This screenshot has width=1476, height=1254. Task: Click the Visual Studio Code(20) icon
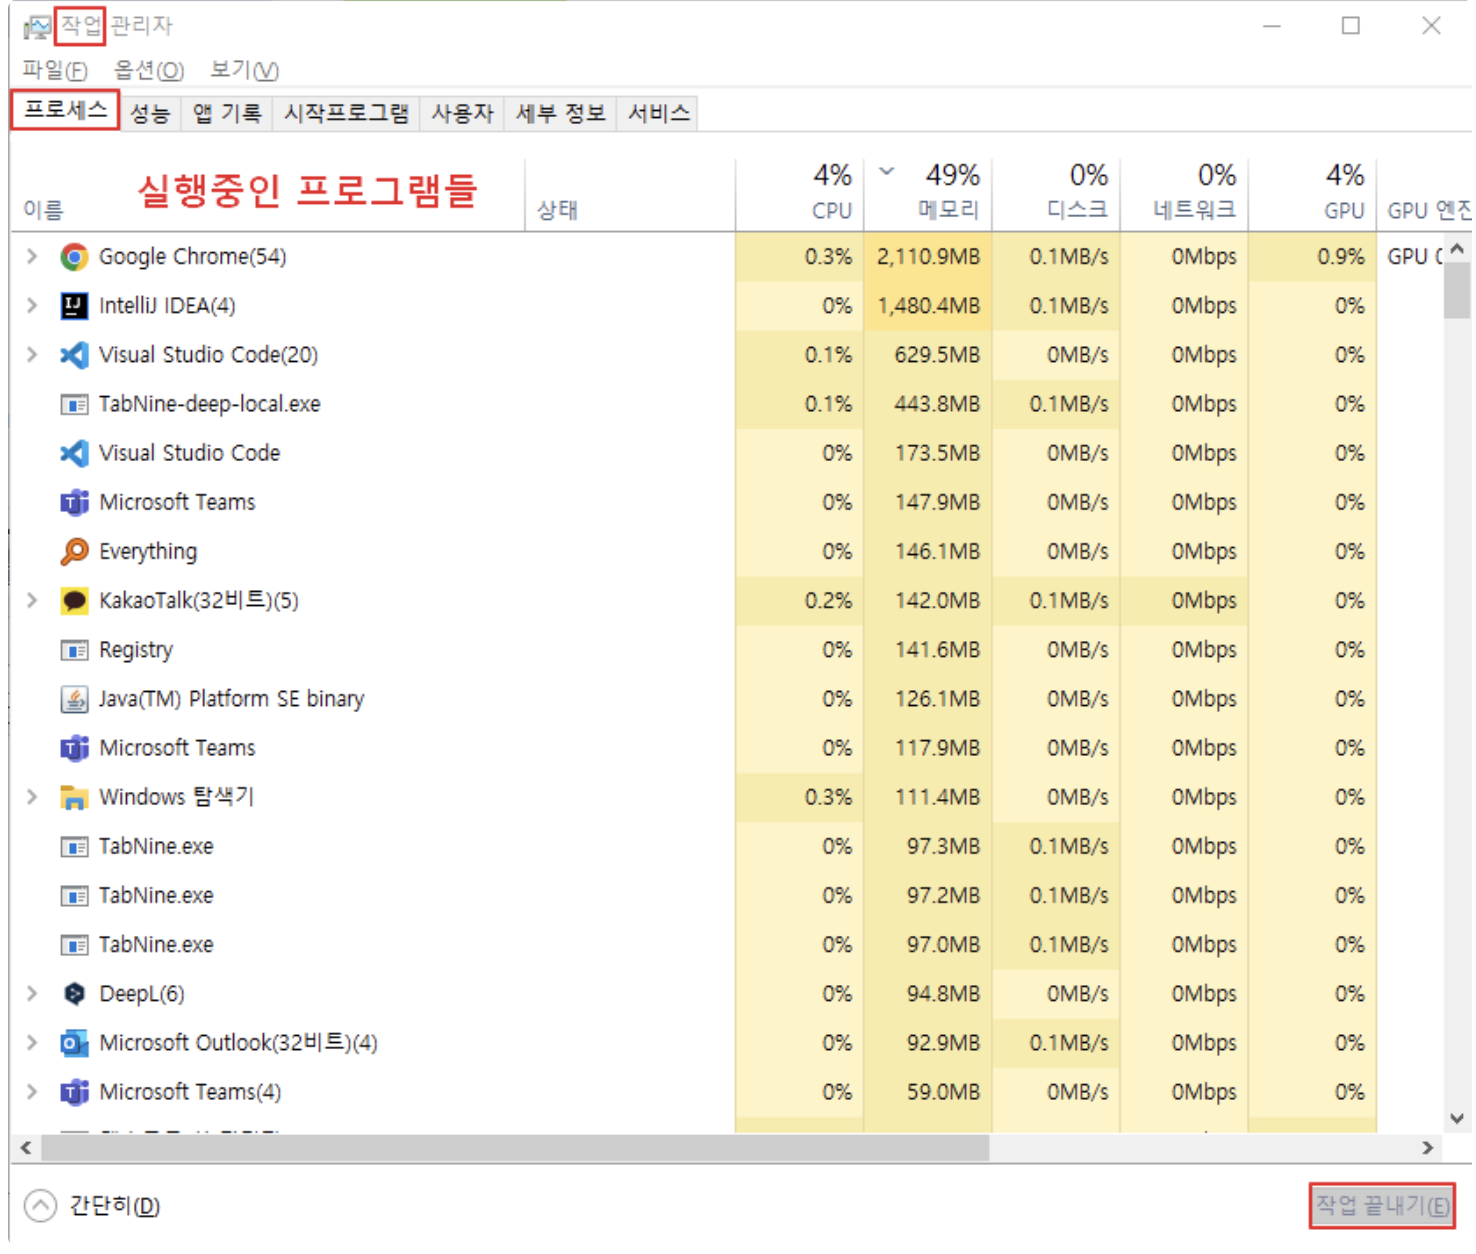(x=74, y=355)
